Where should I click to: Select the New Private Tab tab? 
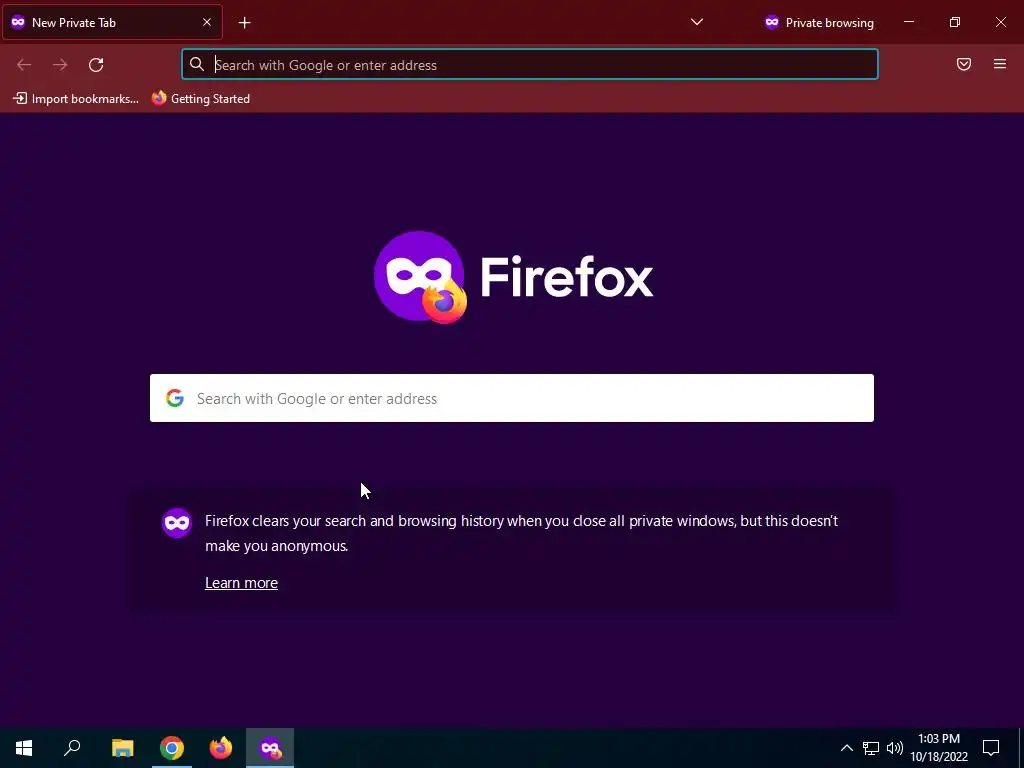click(x=112, y=22)
